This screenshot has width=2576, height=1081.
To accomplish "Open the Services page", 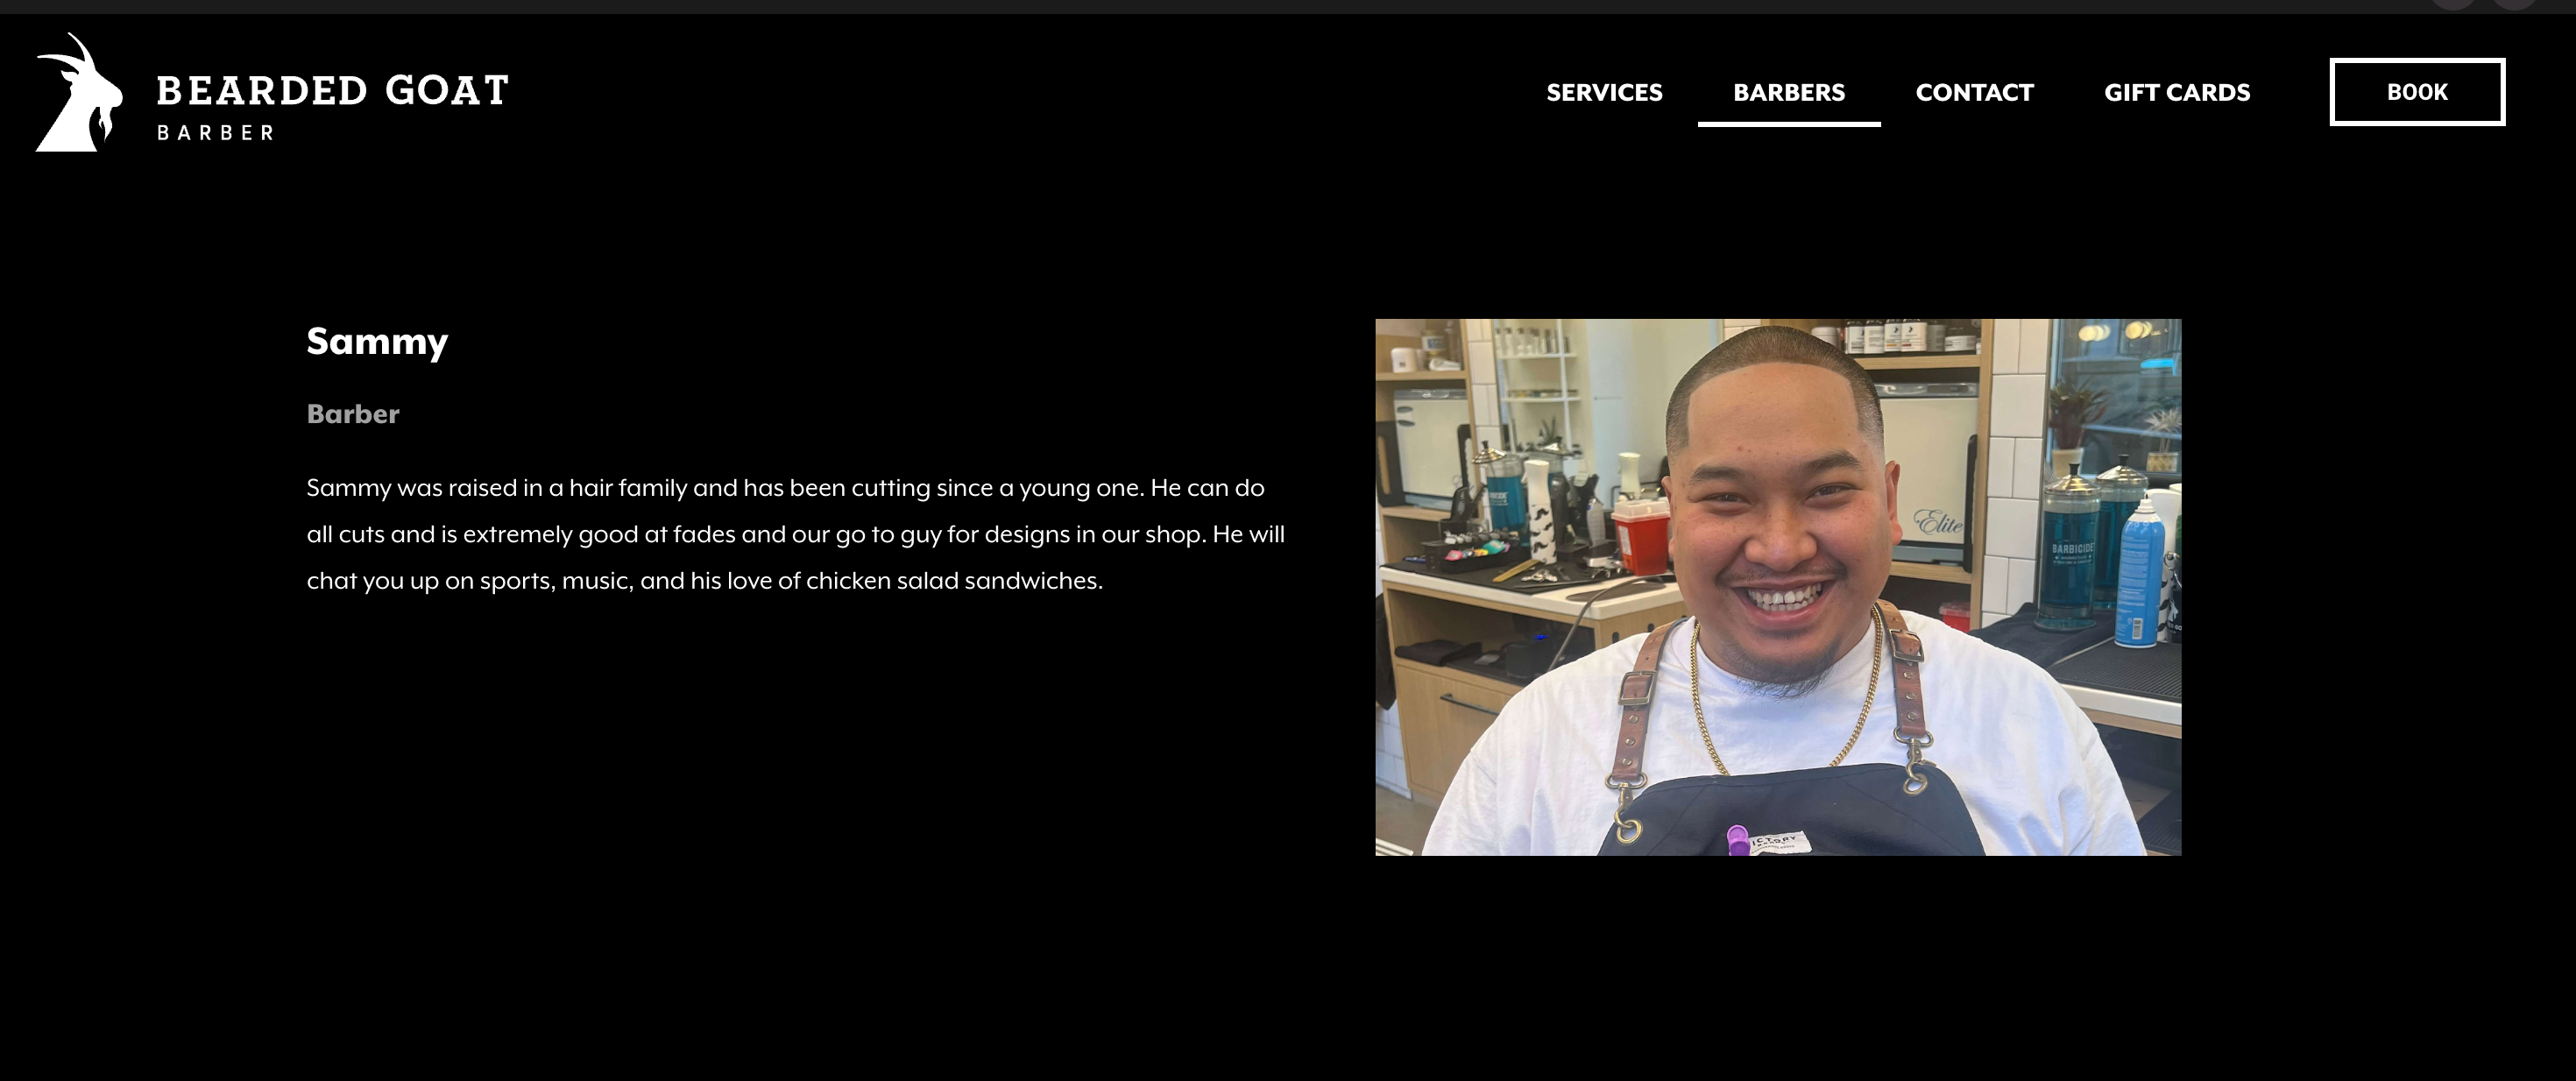I will coord(1604,92).
